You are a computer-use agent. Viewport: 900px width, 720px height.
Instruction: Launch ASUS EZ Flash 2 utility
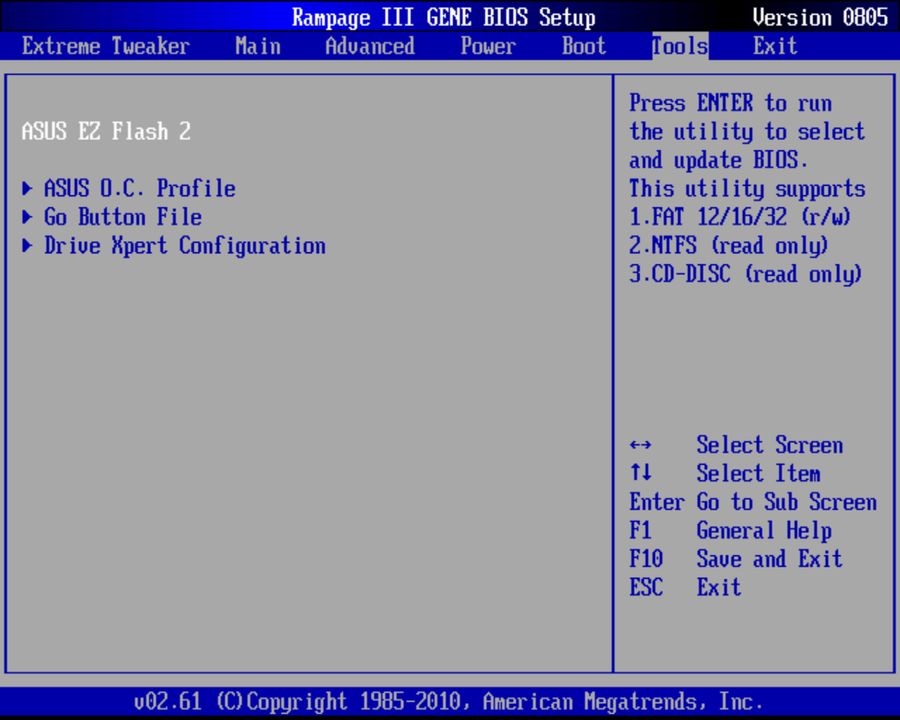106,131
